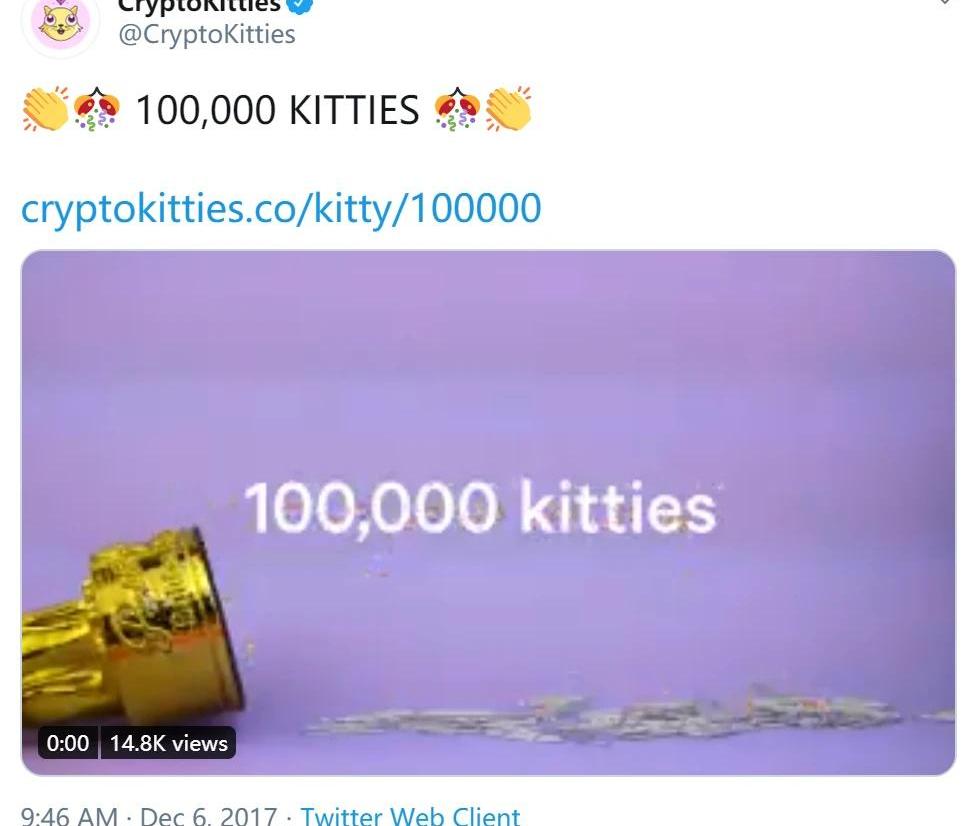Click the right confetti ball emoji
This screenshot has width=978, height=826.
pyautogui.click(x=457, y=109)
